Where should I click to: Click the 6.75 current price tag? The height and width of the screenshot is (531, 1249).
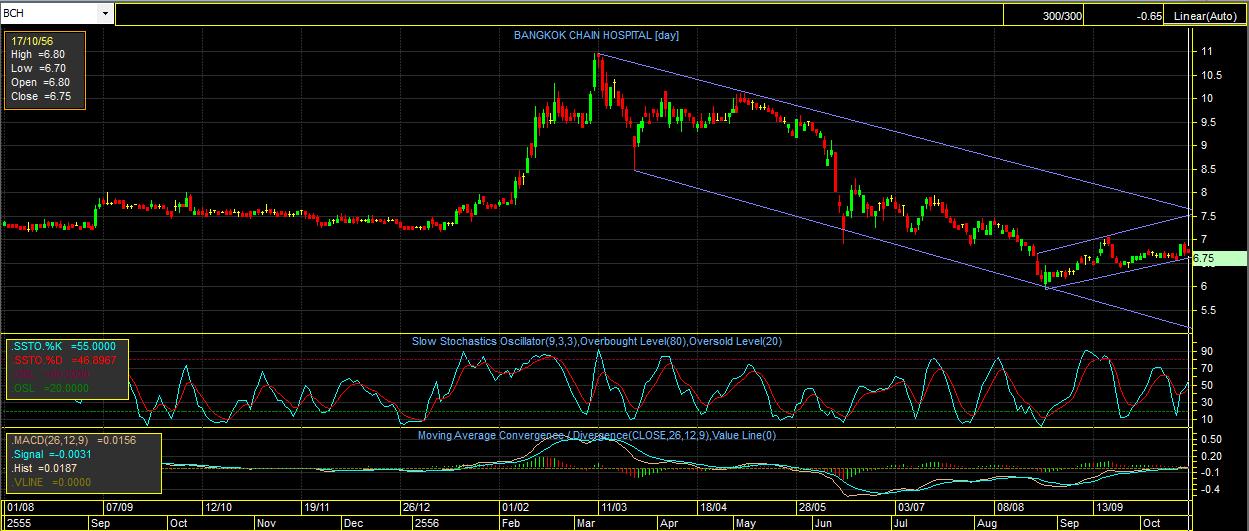1220,258
